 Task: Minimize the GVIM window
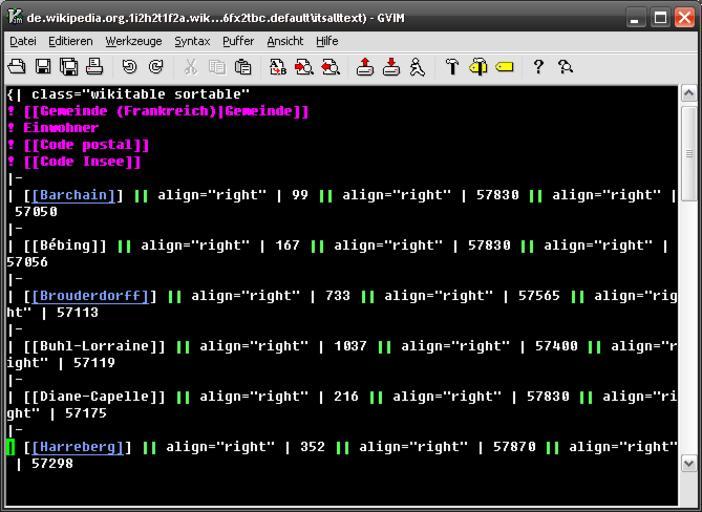635,18
